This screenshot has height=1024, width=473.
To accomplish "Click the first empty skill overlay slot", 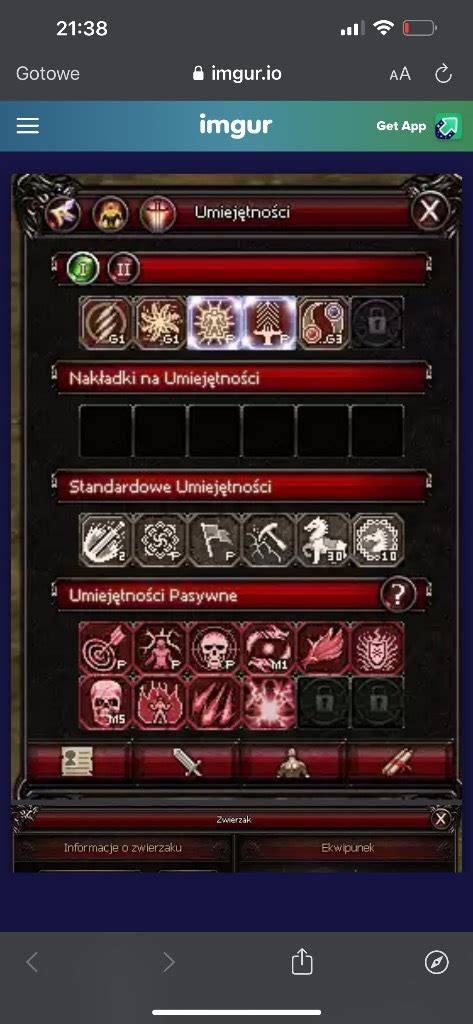I will coord(106,431).
